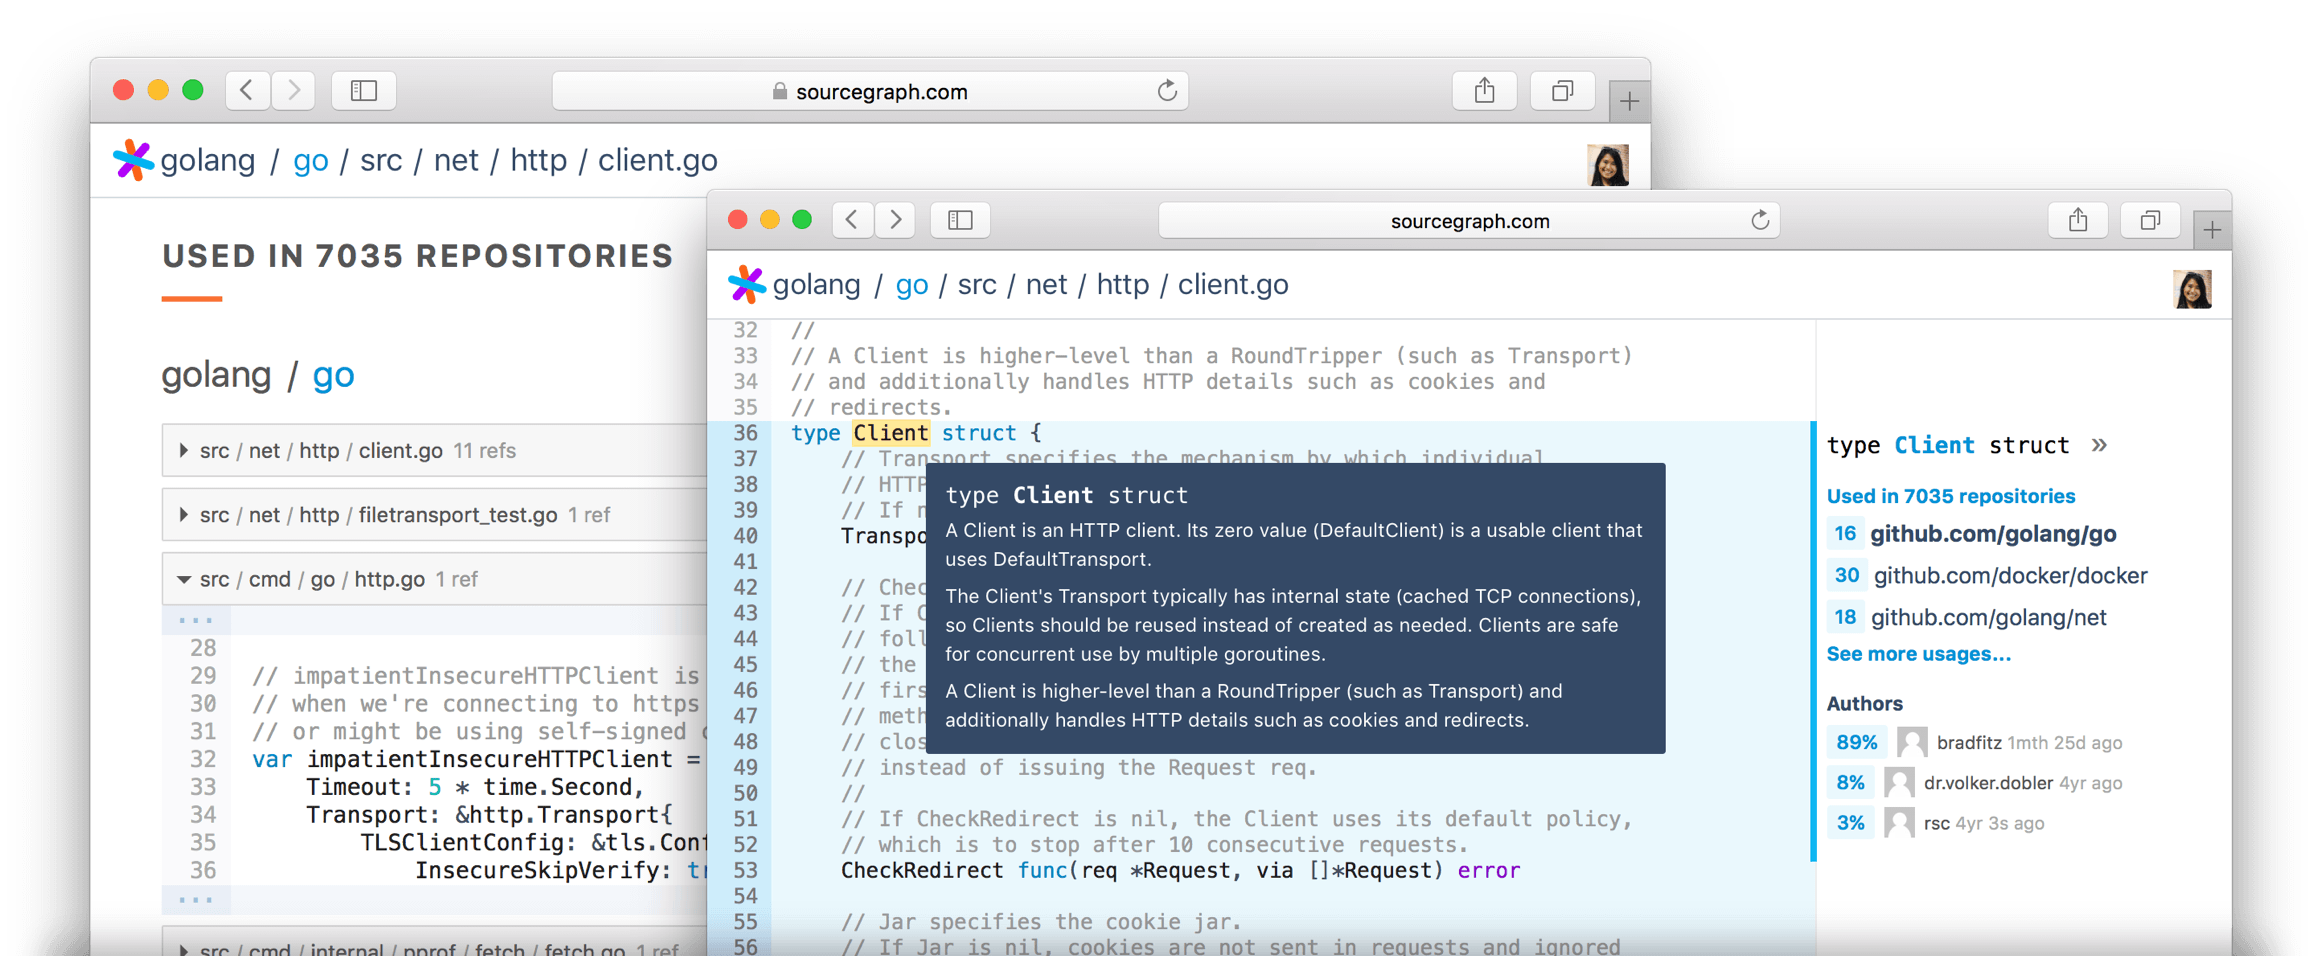This screenshot has width=2308, height=956.
Task: Go forward in back Safari window
Action: (x=293, y=91)
